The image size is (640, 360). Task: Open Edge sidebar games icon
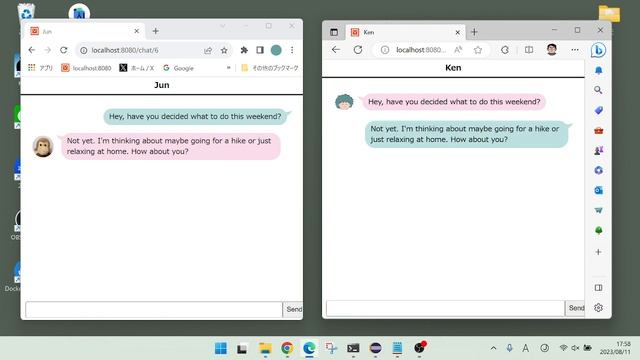click(x=598, y=151)
